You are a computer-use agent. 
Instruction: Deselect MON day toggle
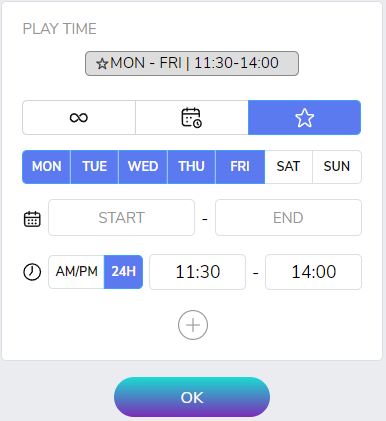coord(46,167)
